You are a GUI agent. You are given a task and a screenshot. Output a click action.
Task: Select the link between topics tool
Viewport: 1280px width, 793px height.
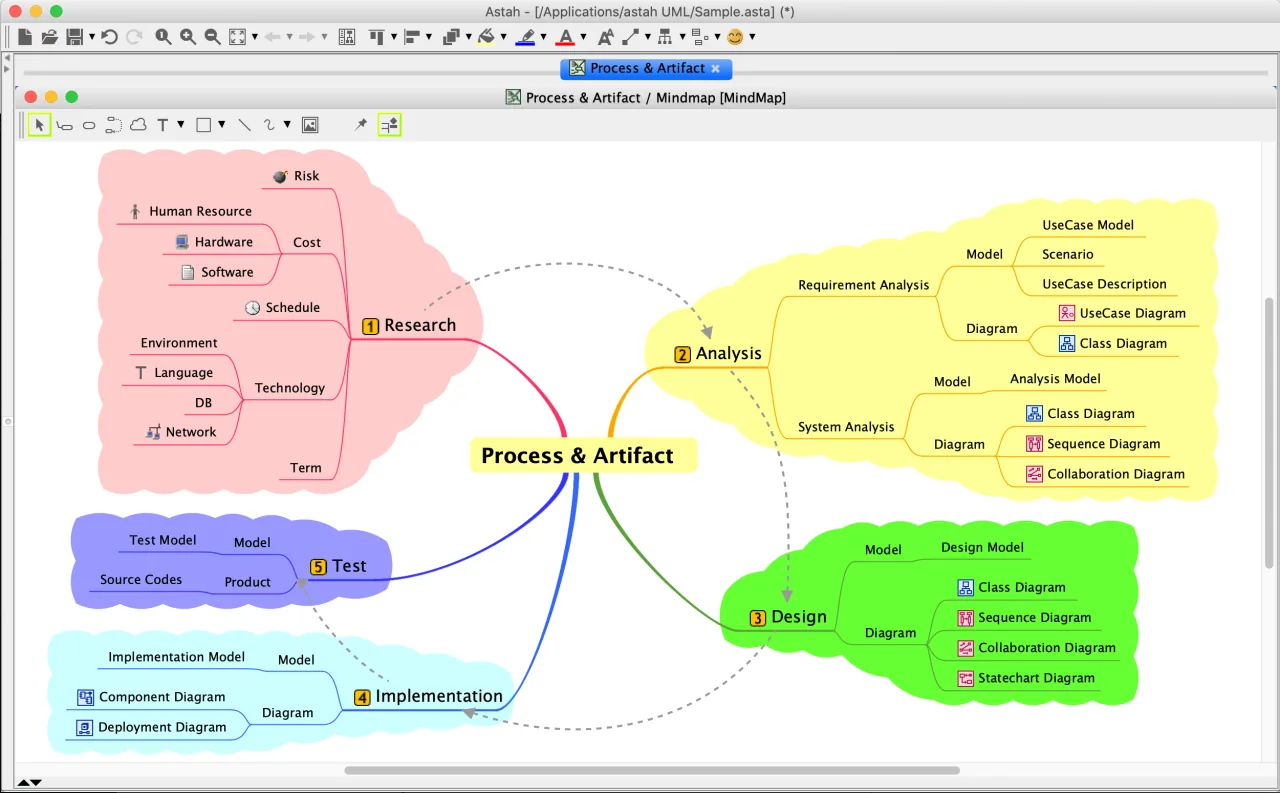pyautogui.click(x=114, y=125)
